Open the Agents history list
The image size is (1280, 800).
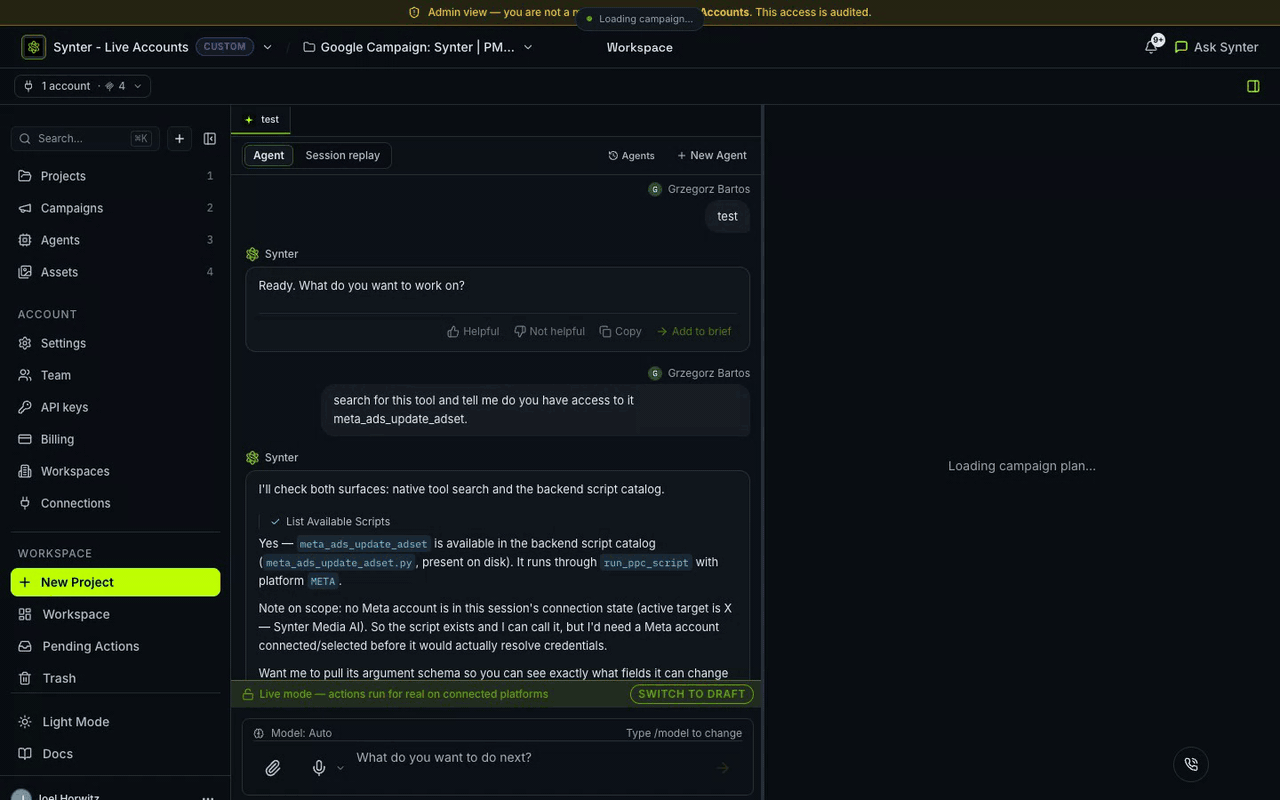[x=631, y=156]
